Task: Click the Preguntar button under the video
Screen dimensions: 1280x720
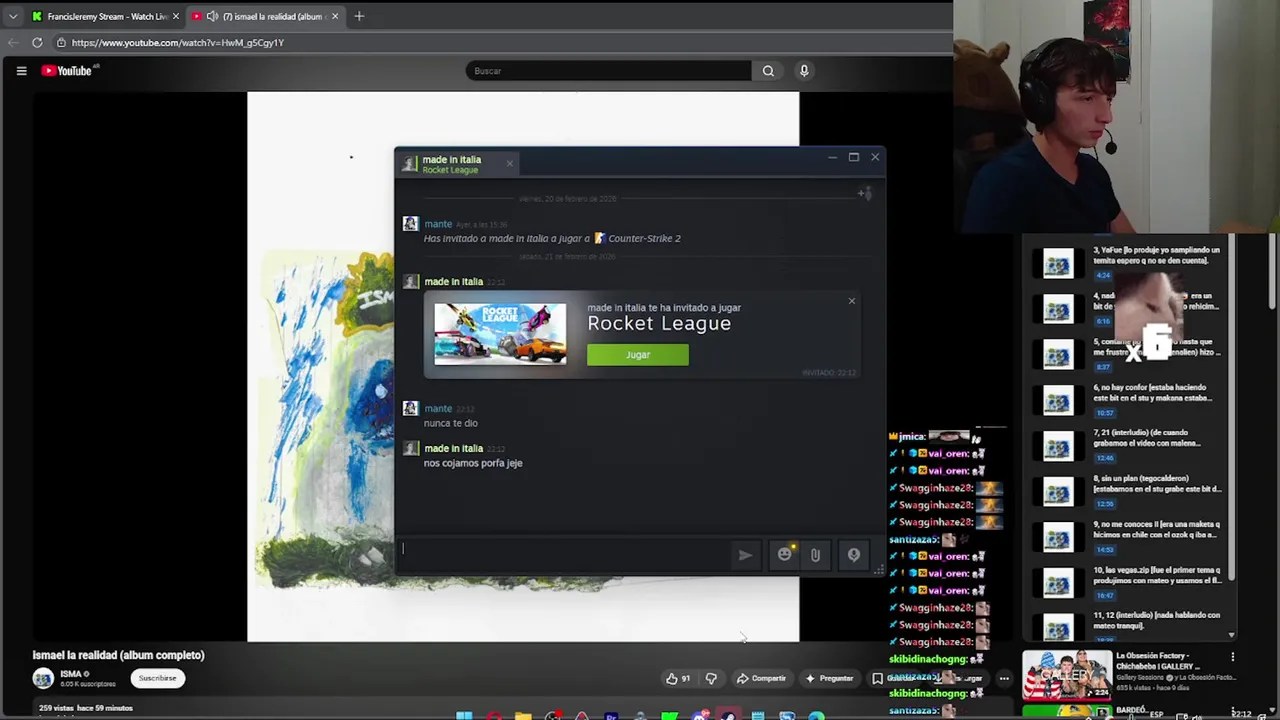Action: click(x=829, y=678)
